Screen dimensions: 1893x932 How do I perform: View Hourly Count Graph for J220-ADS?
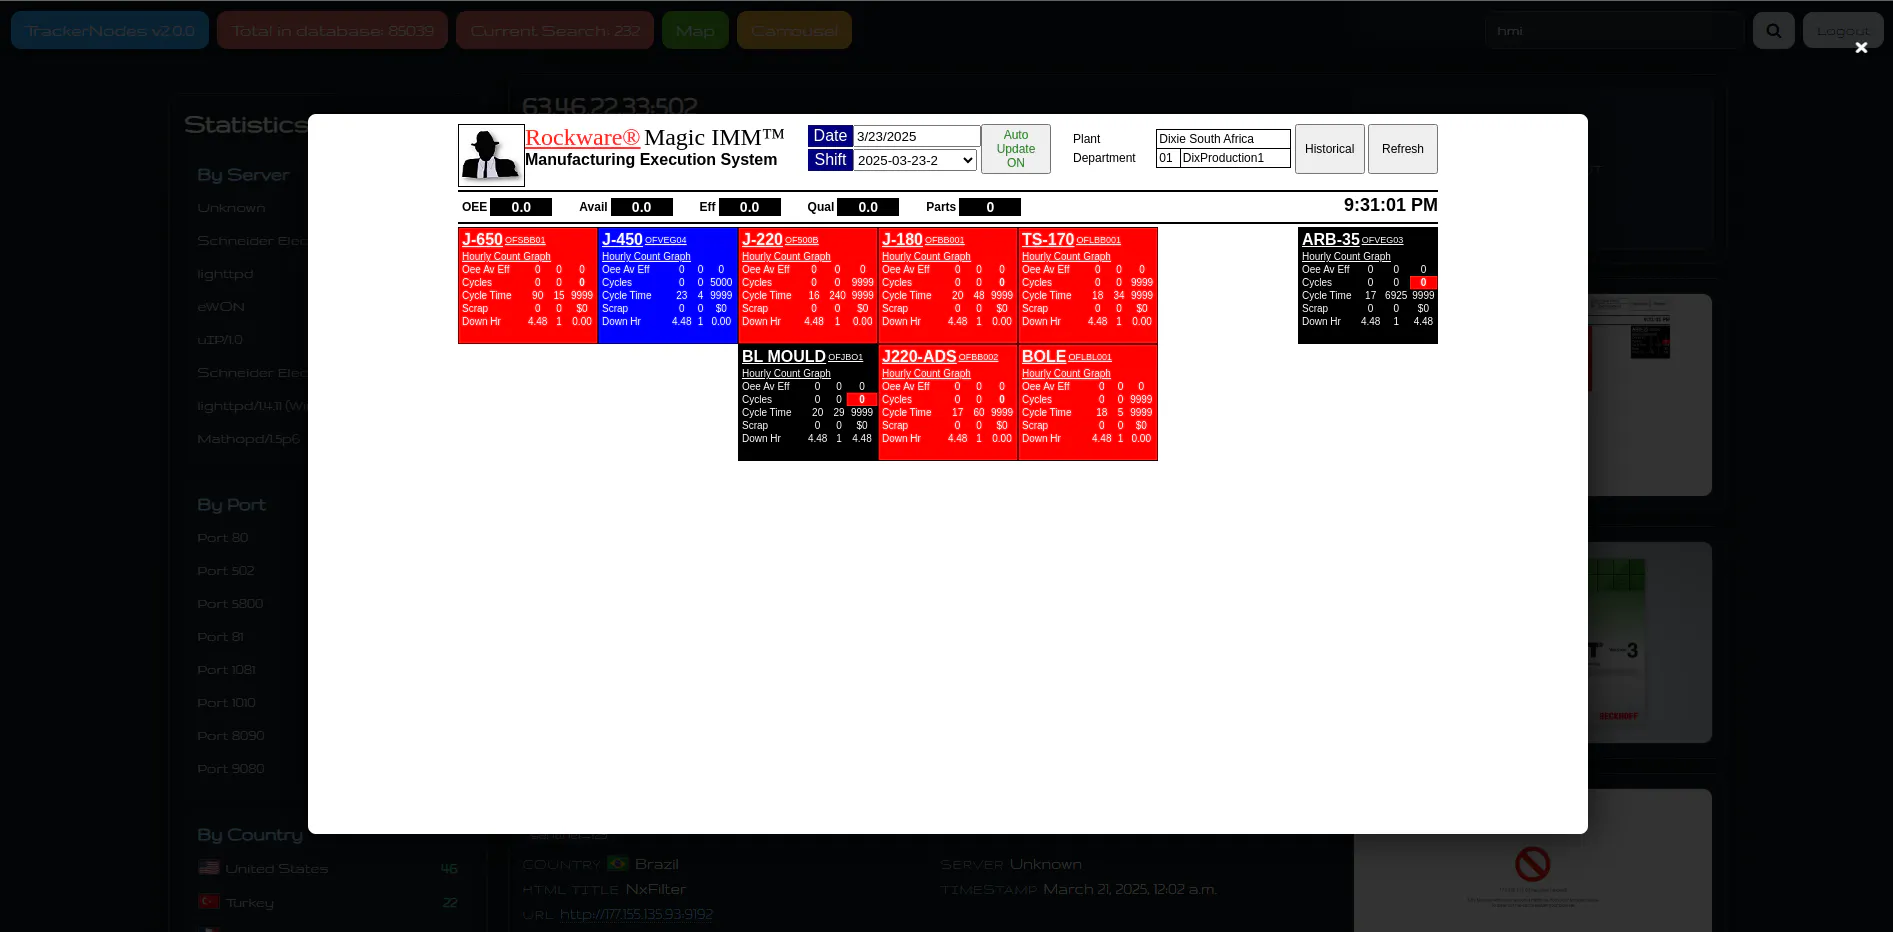(x=926, y=374)
